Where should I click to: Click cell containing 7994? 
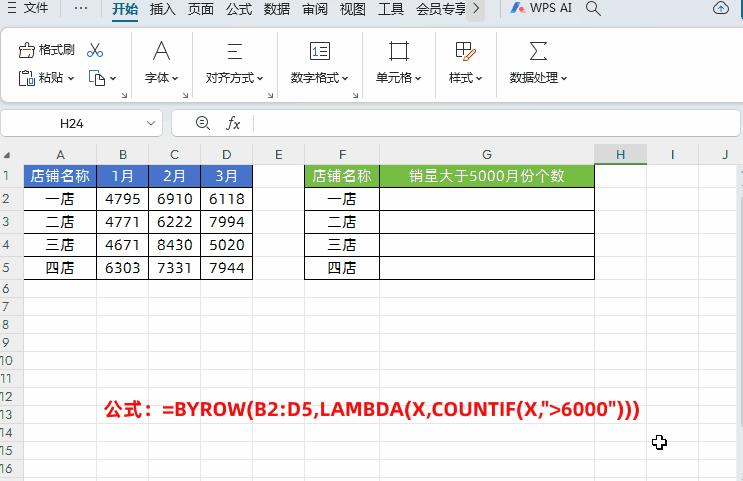click(227, 222)
